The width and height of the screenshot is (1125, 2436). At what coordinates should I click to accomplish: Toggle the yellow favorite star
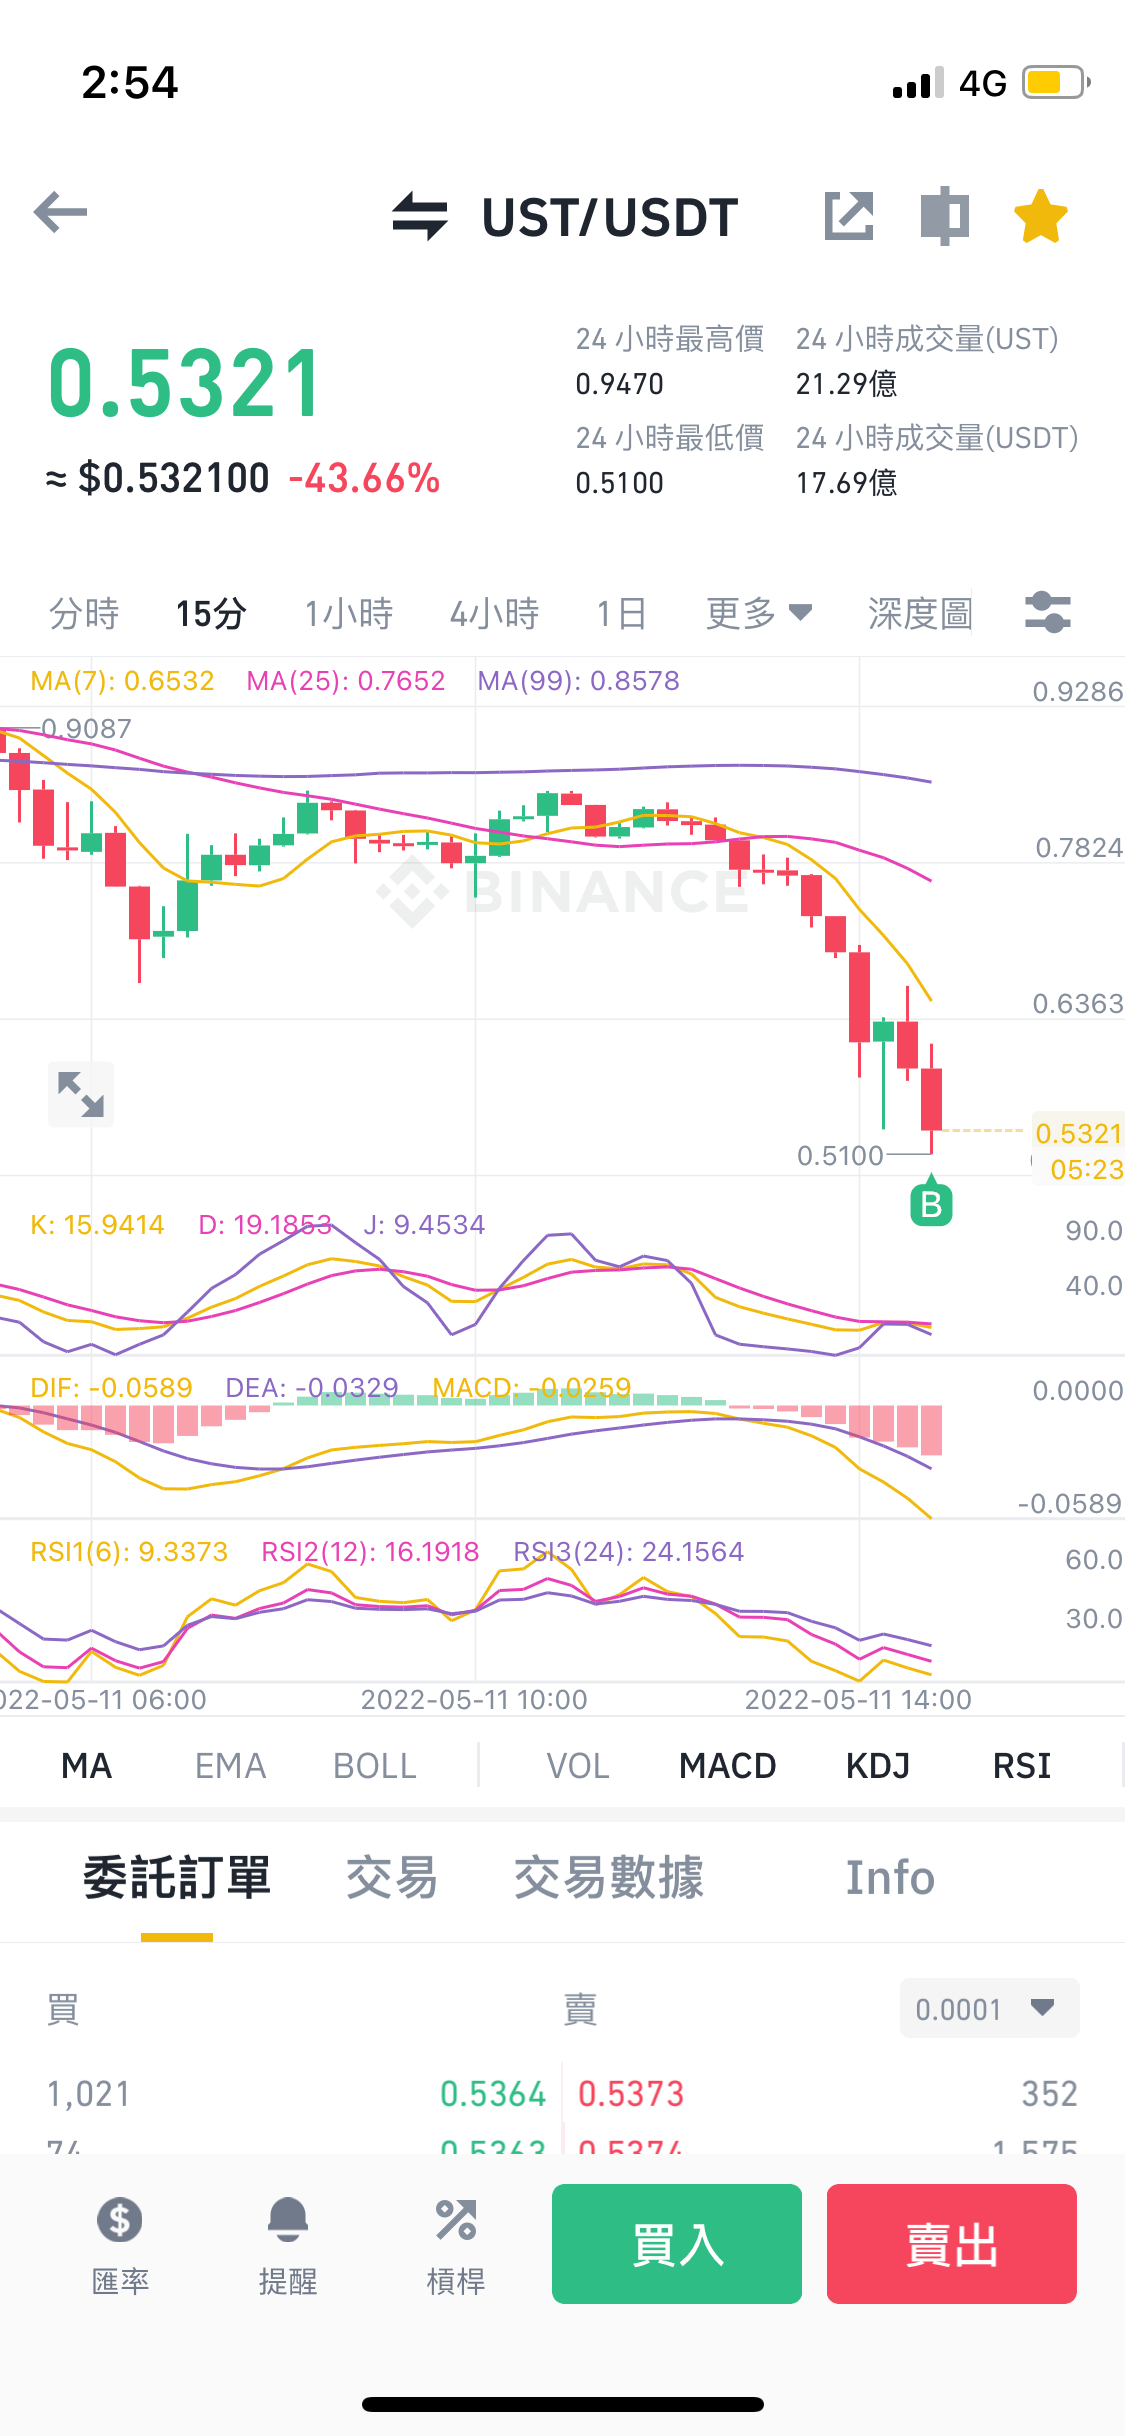(x=1041, y=216)
